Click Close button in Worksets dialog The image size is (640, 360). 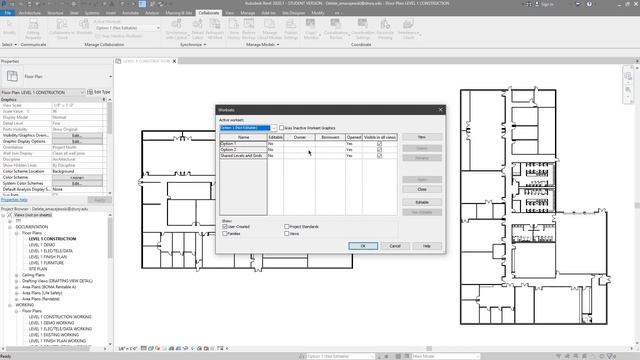click(422, 189)
